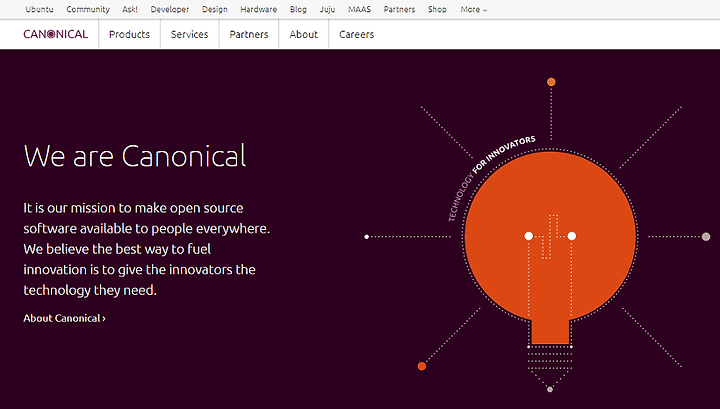Visit the Blog link
Image resolution: width=720 pixels, height=409 pixels.
tap(298, 9)
